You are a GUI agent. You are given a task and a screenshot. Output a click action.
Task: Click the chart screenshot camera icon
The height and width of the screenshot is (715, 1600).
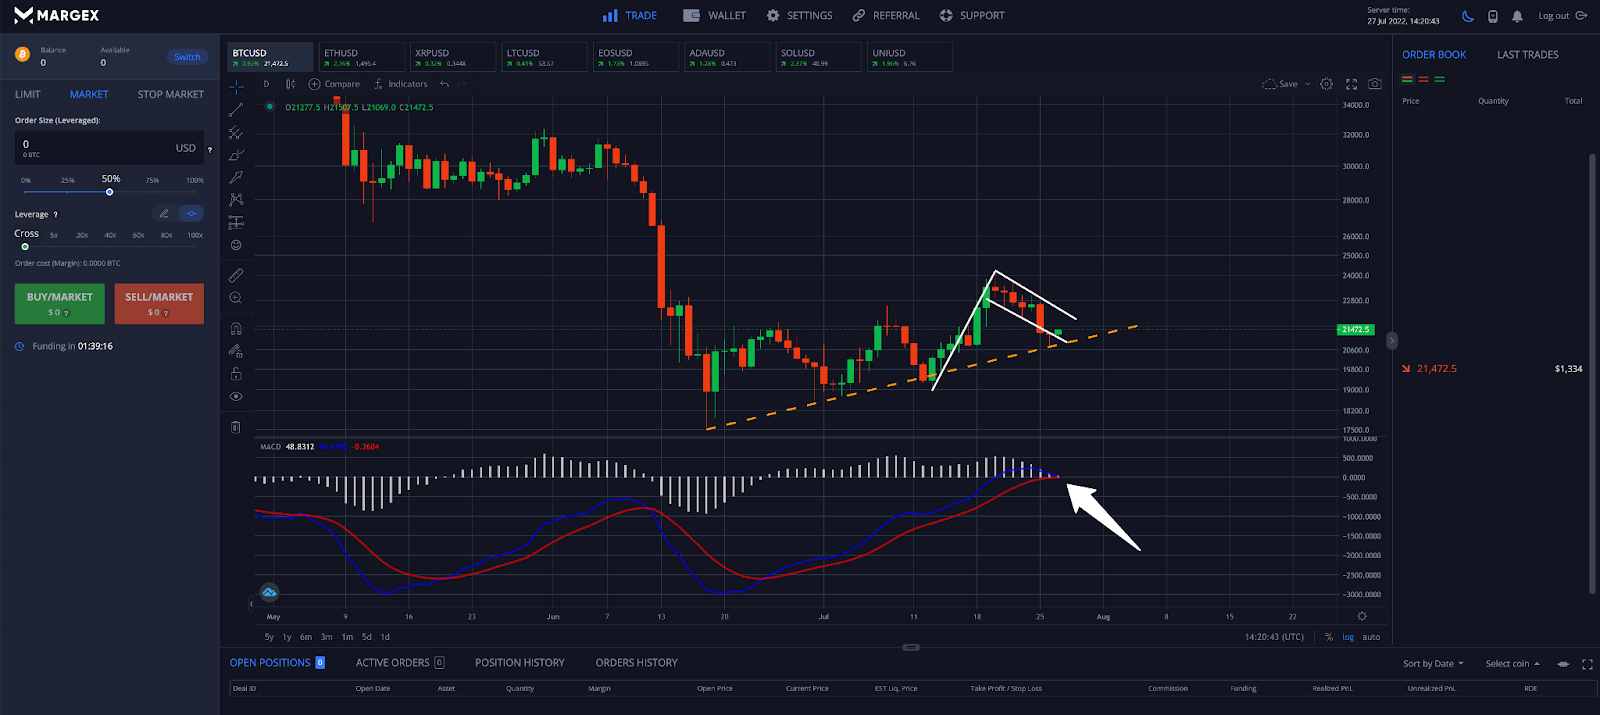coord(1375,84)
